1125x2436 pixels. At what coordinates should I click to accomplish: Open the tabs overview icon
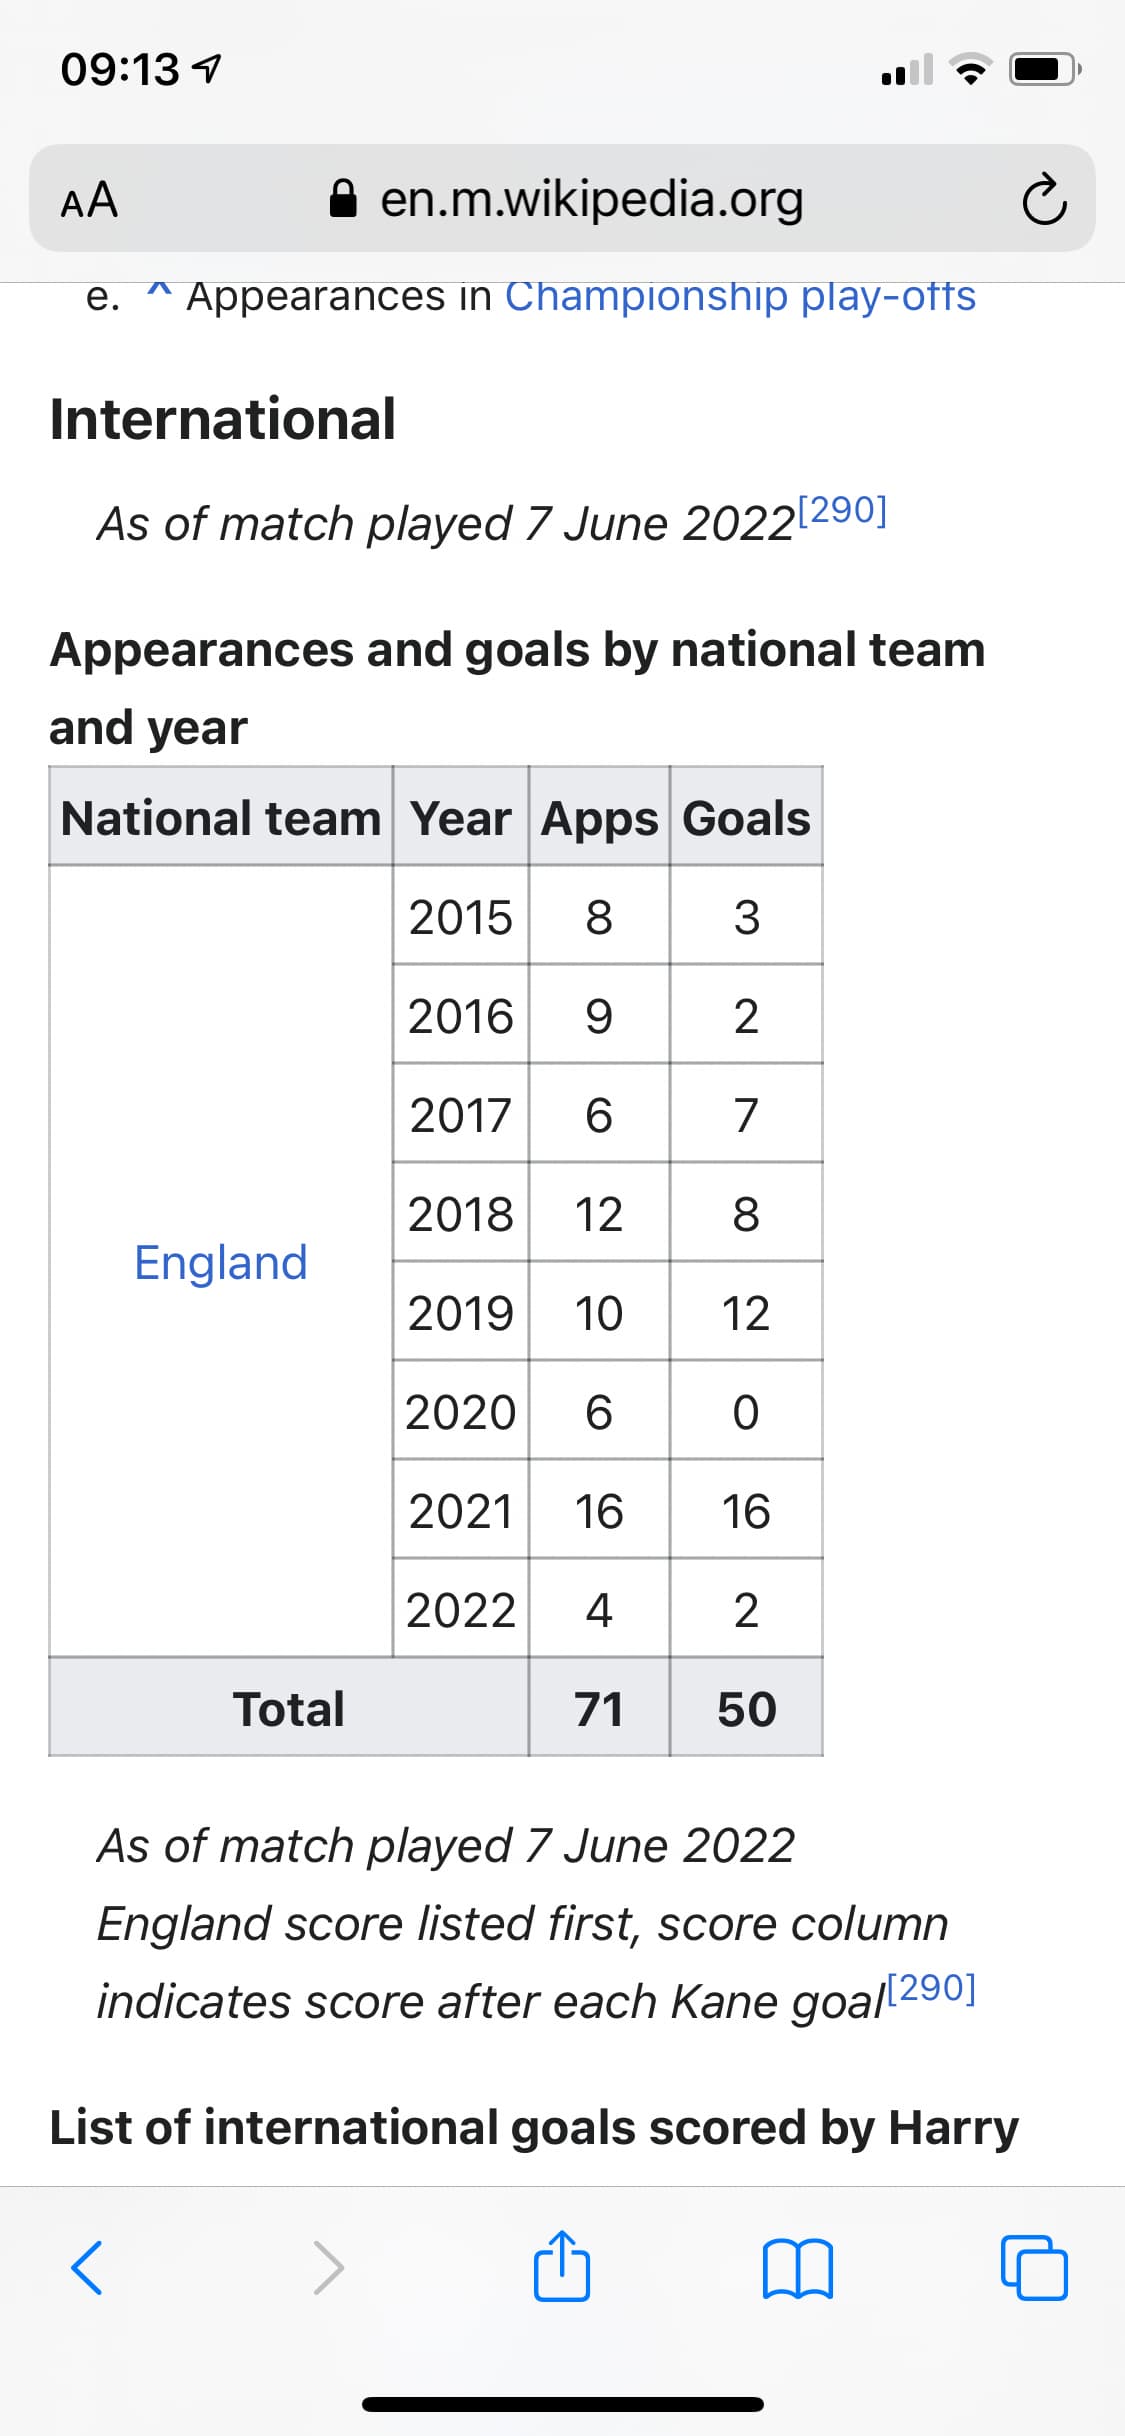point(1035,2267)
